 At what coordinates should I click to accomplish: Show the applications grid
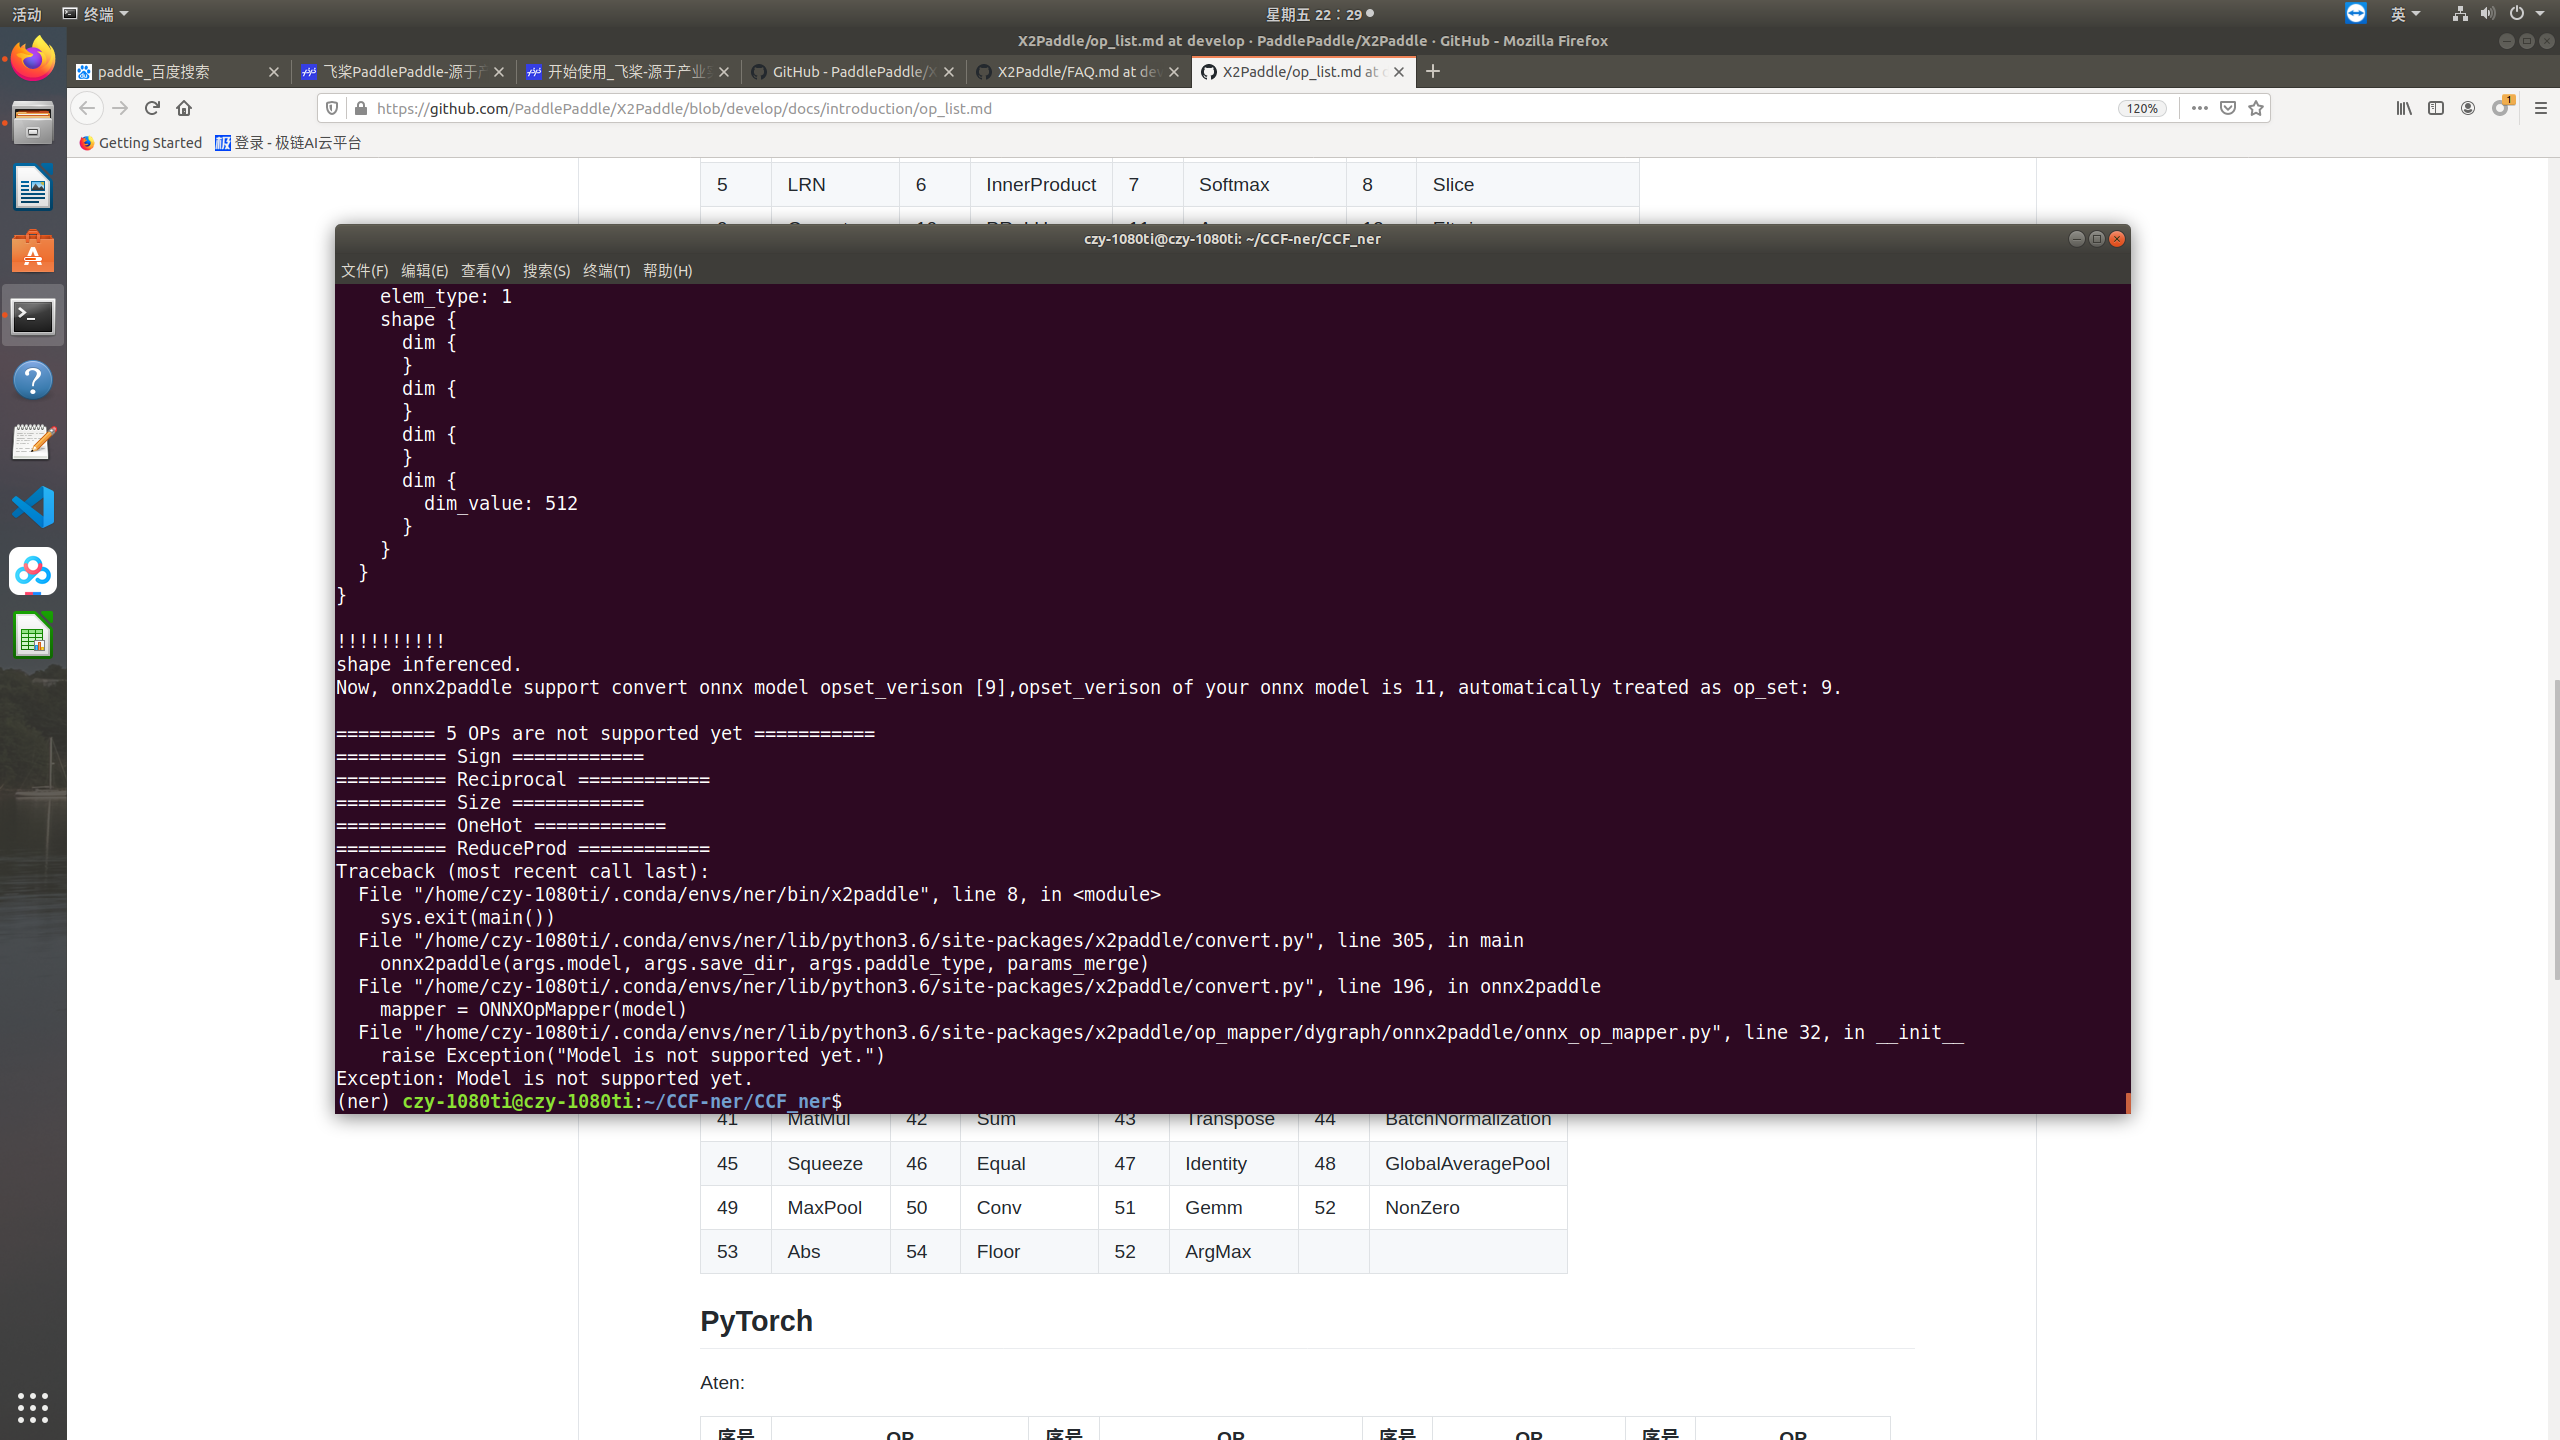33,1407
